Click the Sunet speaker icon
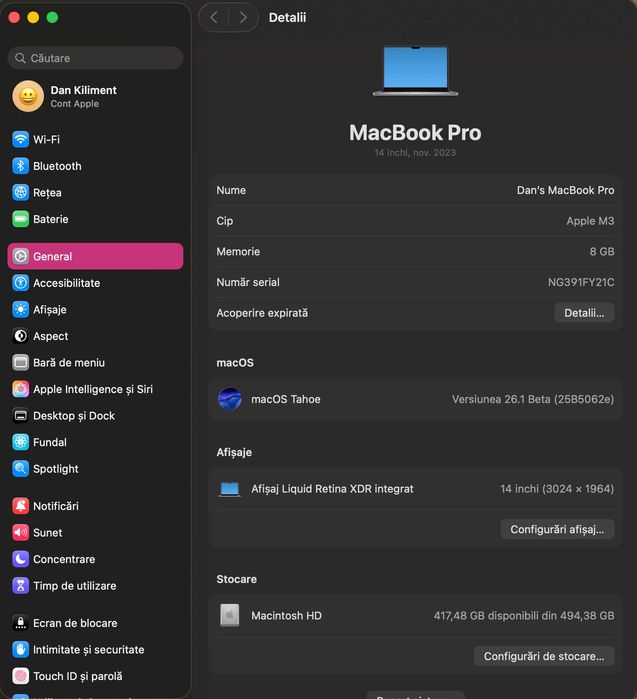This screenshot has width=637, height=699. (21, 533)
